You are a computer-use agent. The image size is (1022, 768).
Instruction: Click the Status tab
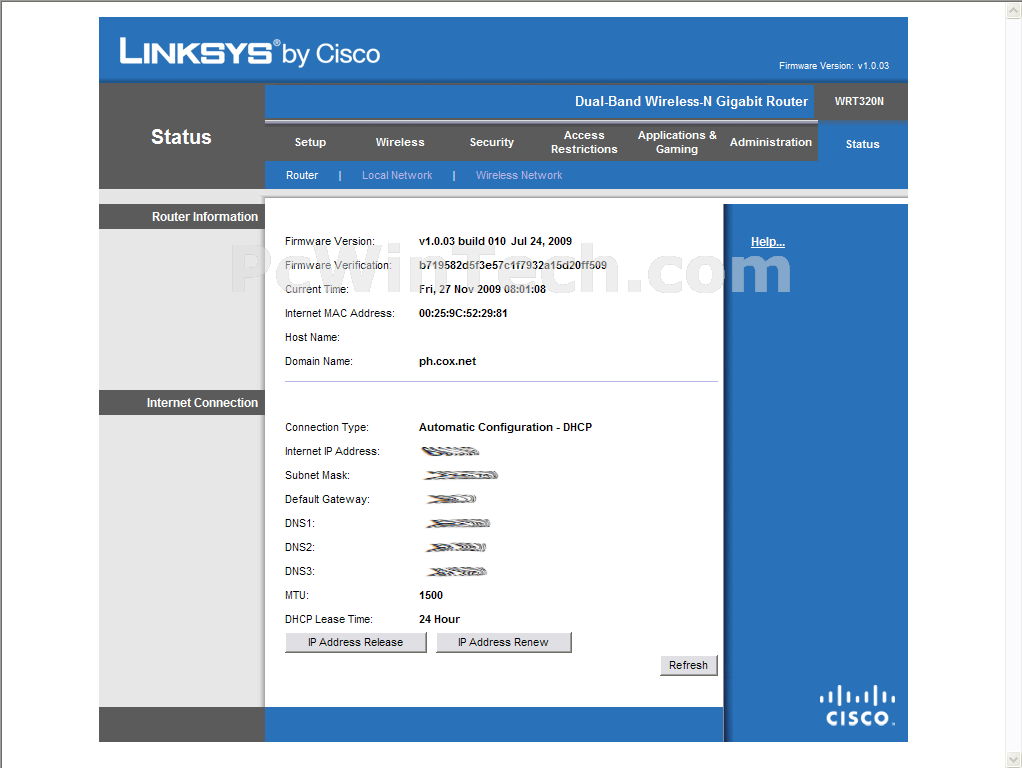coord(862,144)
